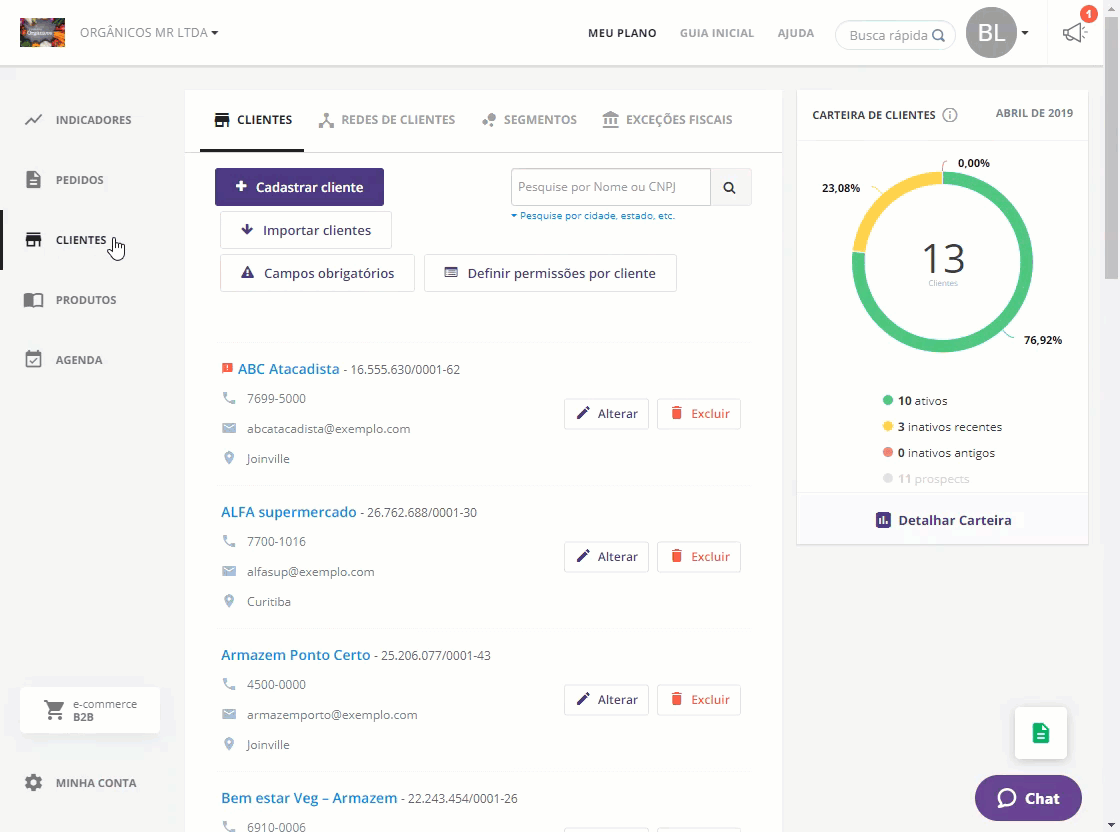Screen dimensions: 1120x832
Task: Open Indicadores in the sidebar
Action: pos(92,120)
